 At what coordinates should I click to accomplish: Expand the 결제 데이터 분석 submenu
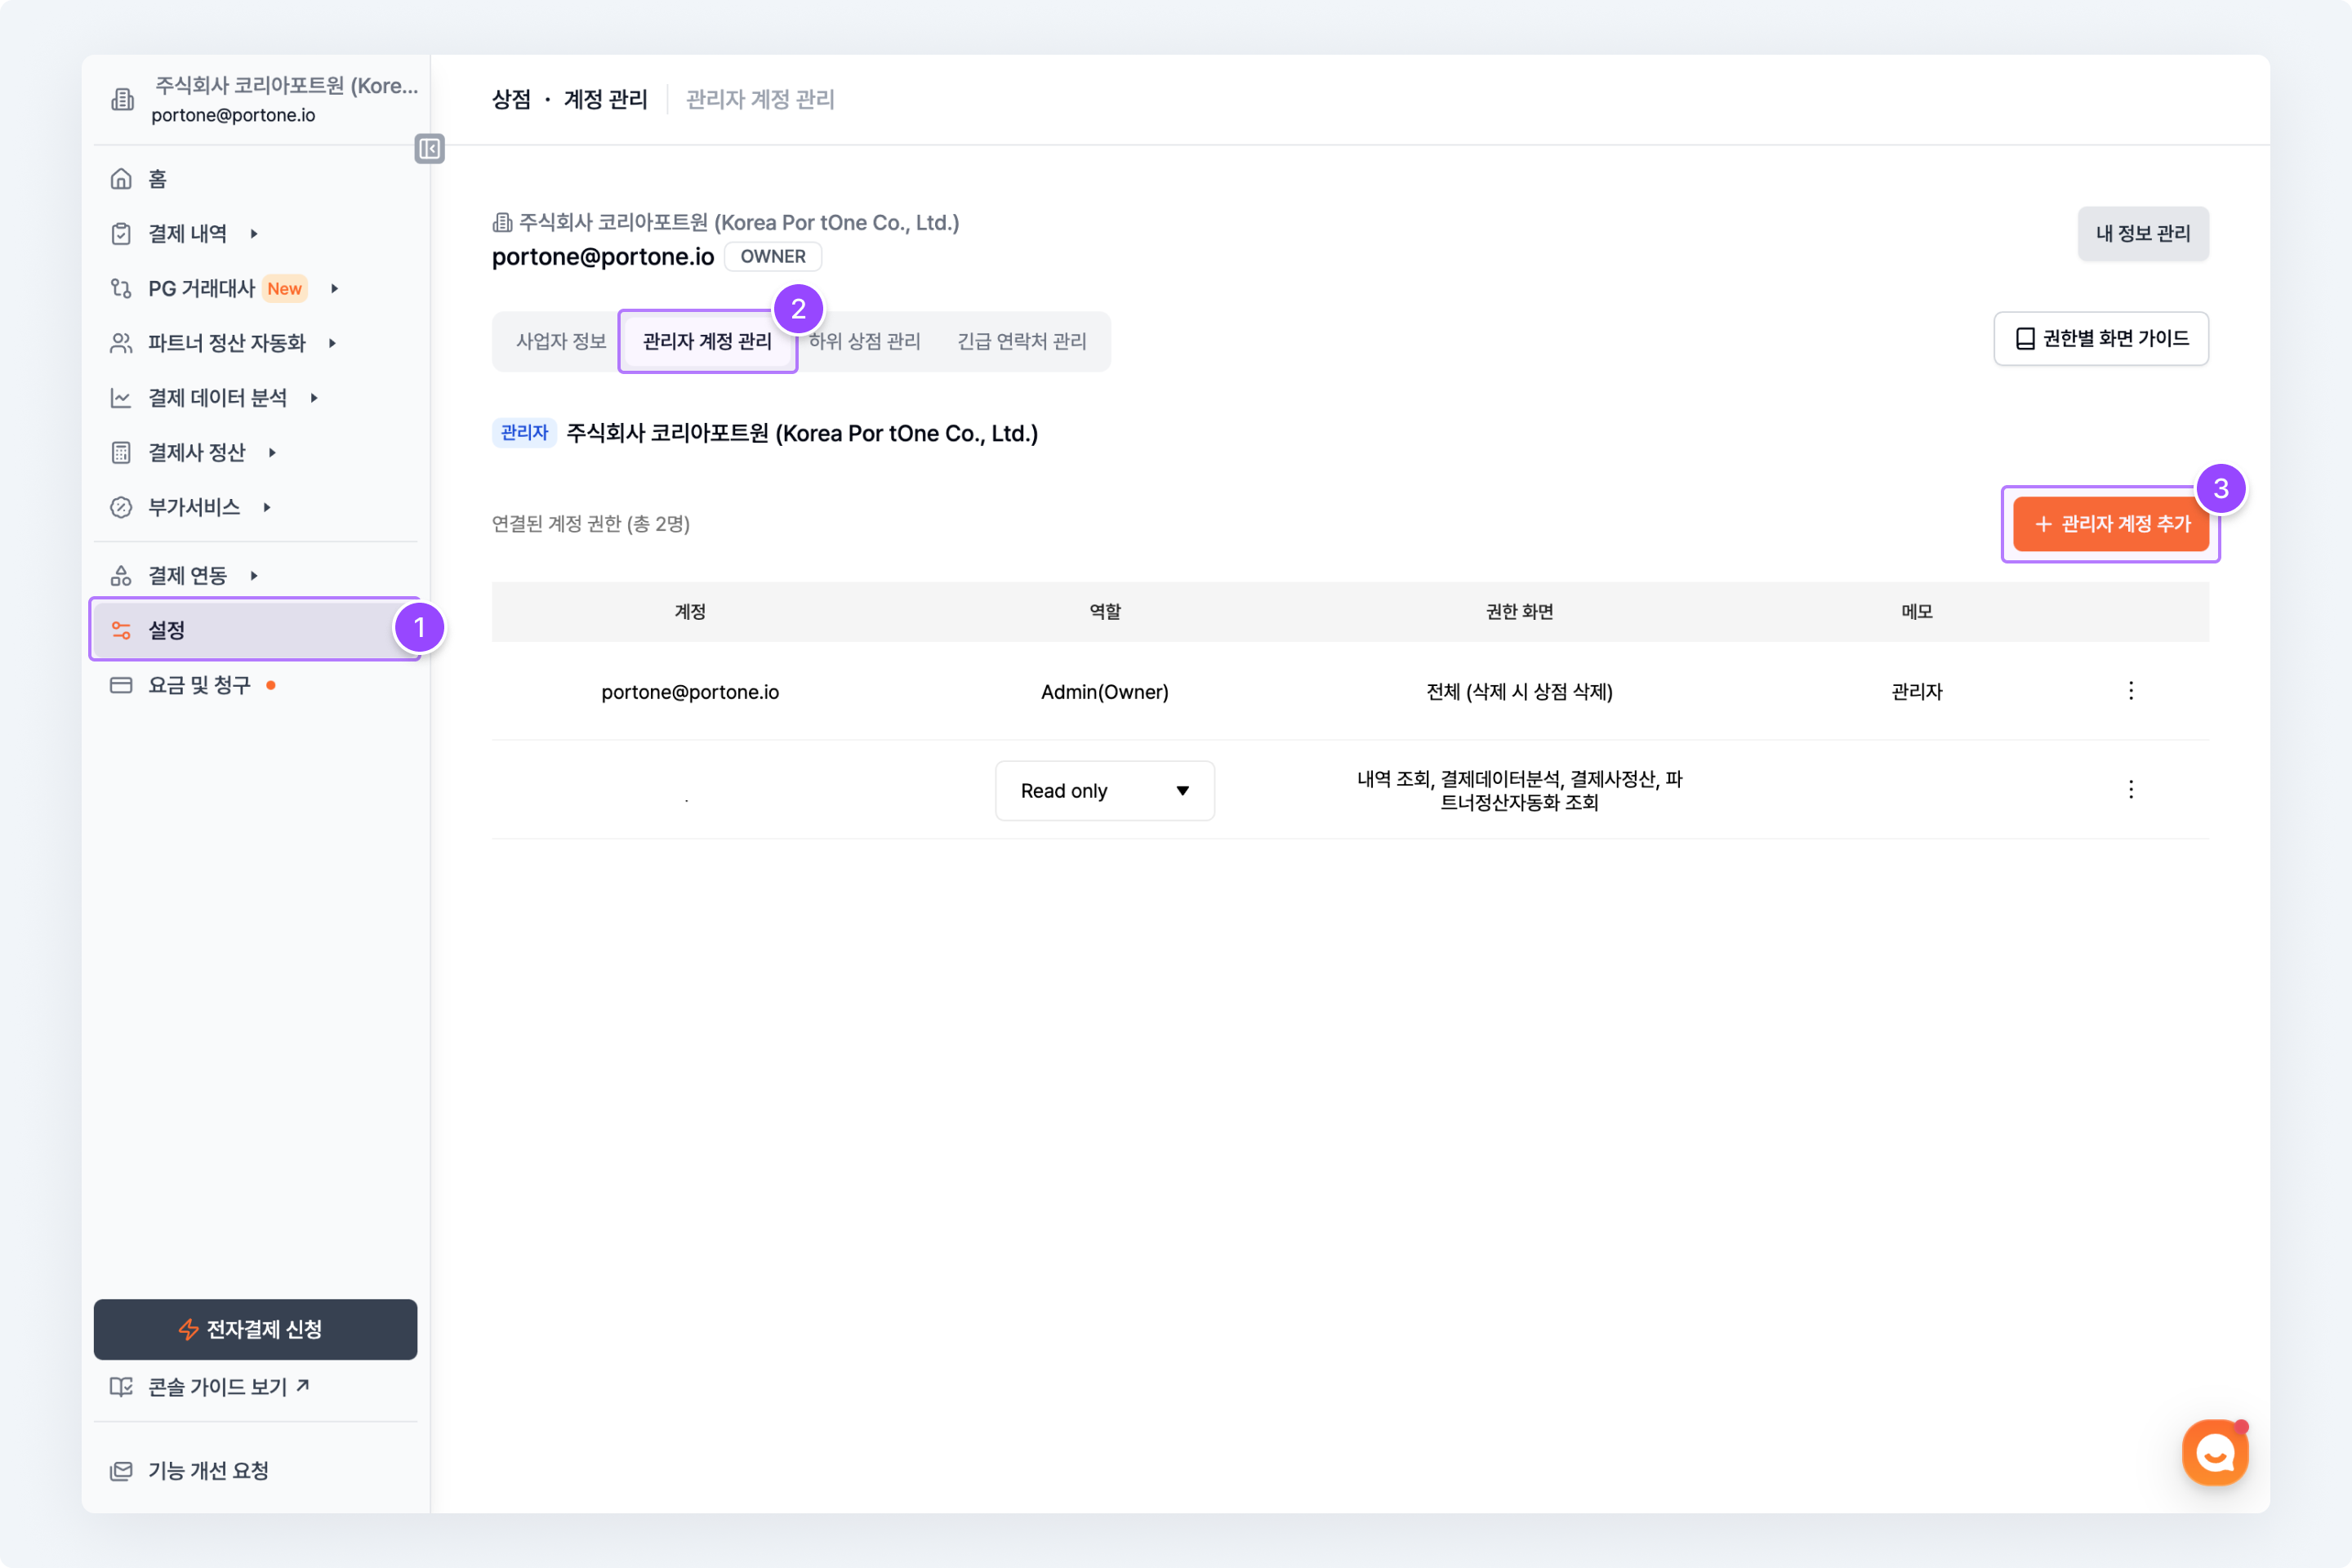click(x=314, y=398)
